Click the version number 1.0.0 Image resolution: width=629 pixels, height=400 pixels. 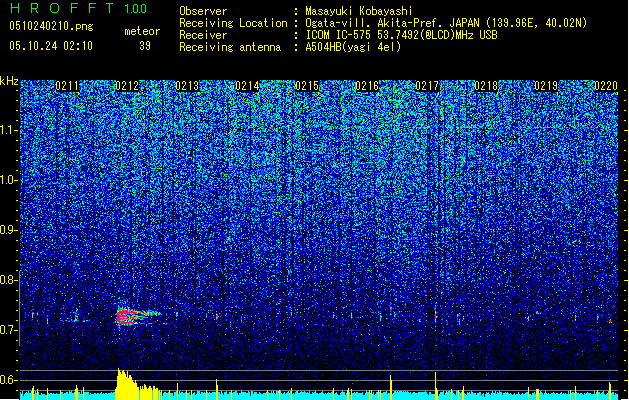click(135, 8)
